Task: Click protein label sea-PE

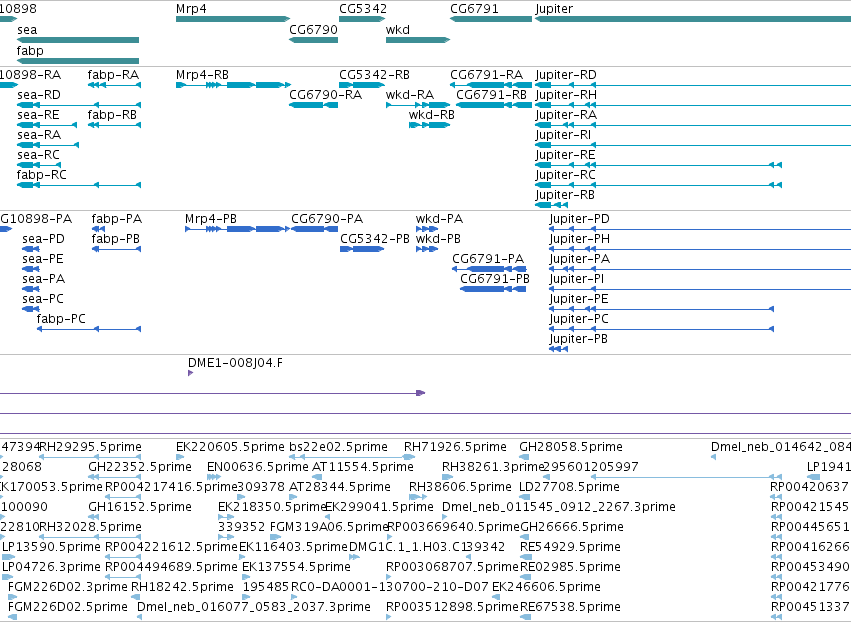Action: (43, 259)
